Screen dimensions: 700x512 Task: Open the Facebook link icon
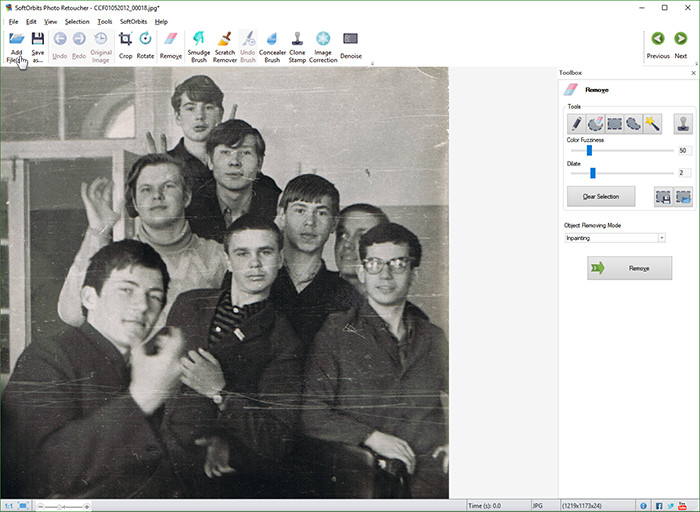[x=659, y=506]
